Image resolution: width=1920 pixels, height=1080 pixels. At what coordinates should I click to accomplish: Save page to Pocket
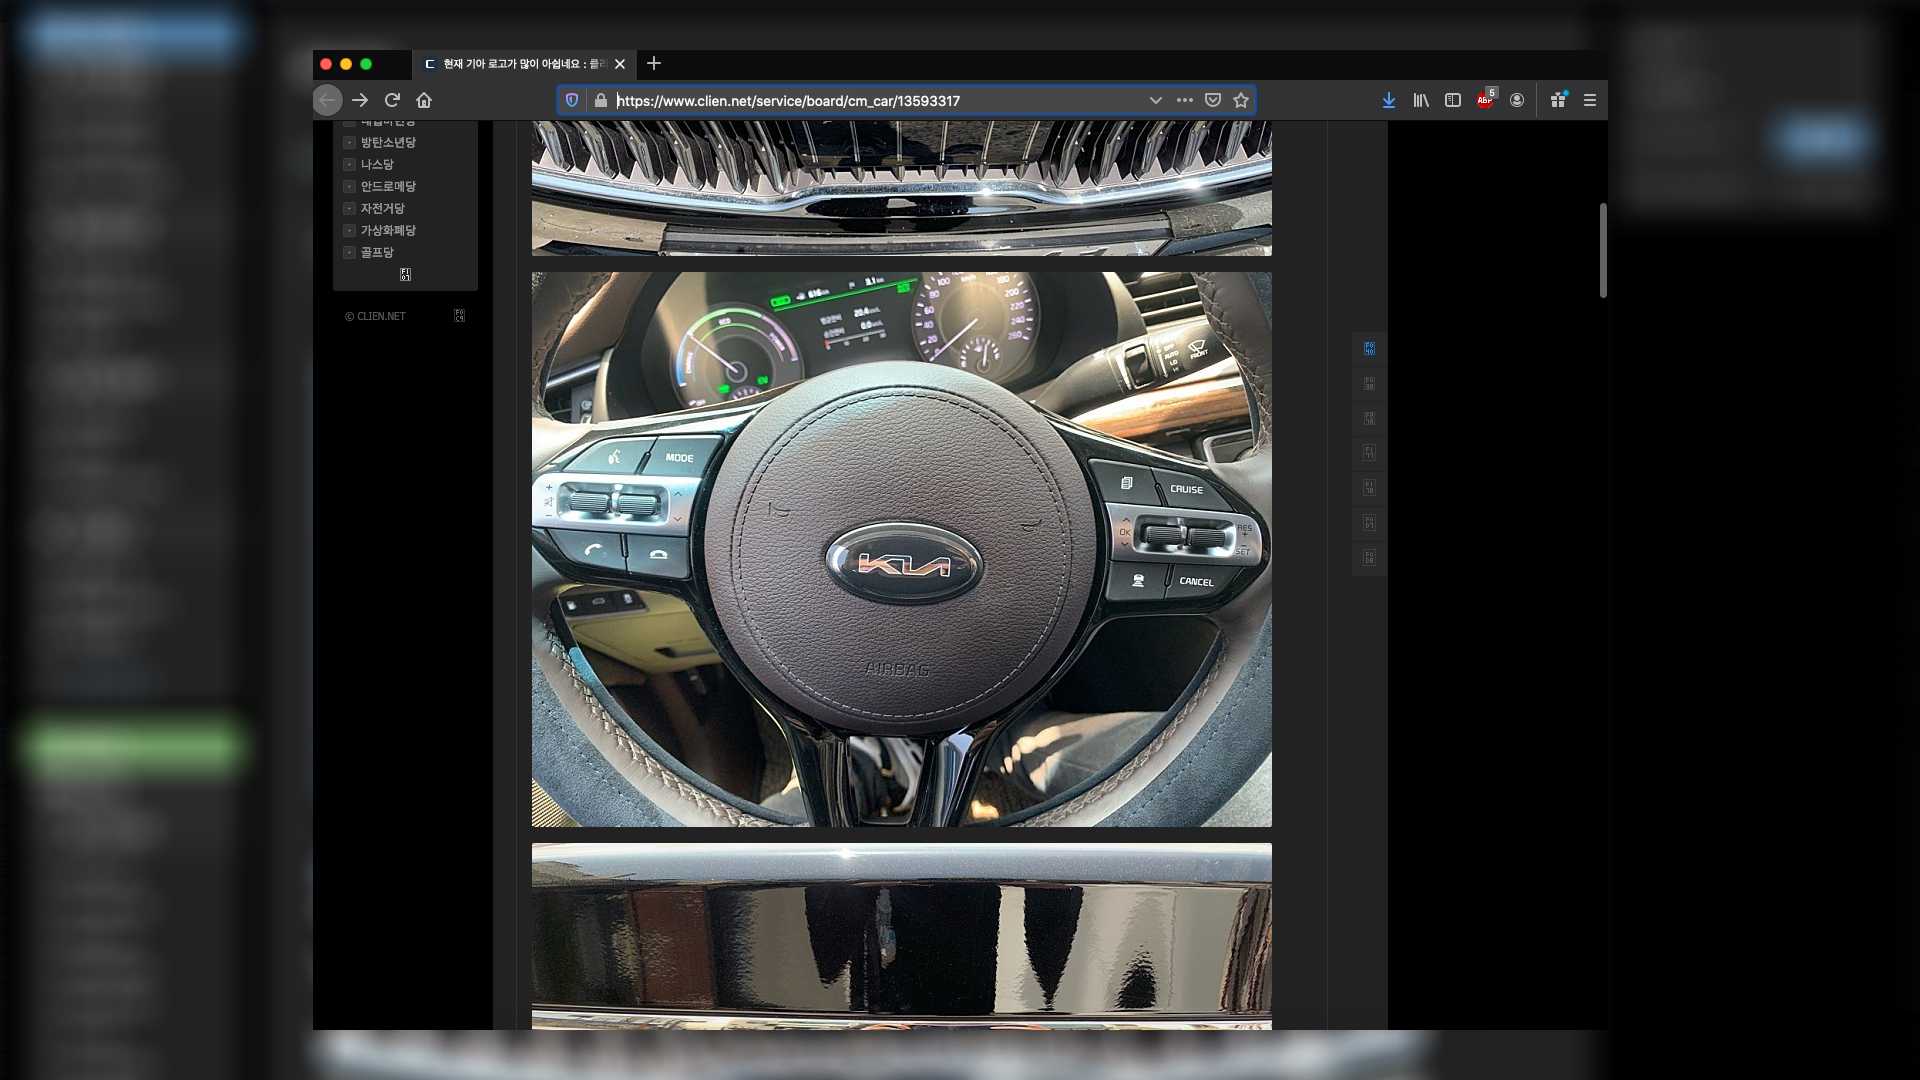(x=1213, y=100)
